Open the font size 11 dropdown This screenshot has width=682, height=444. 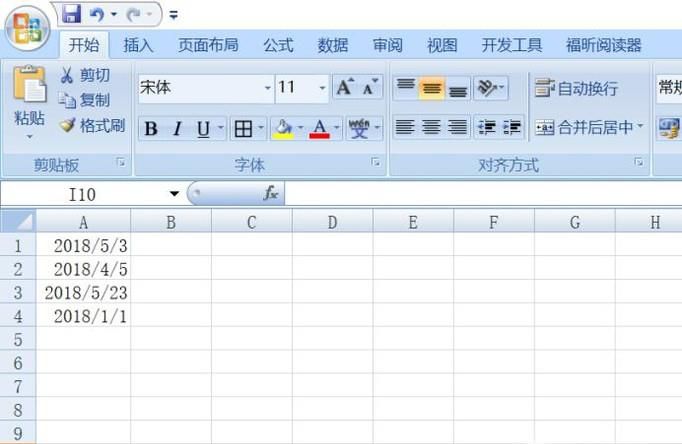(x=322, y=88)
